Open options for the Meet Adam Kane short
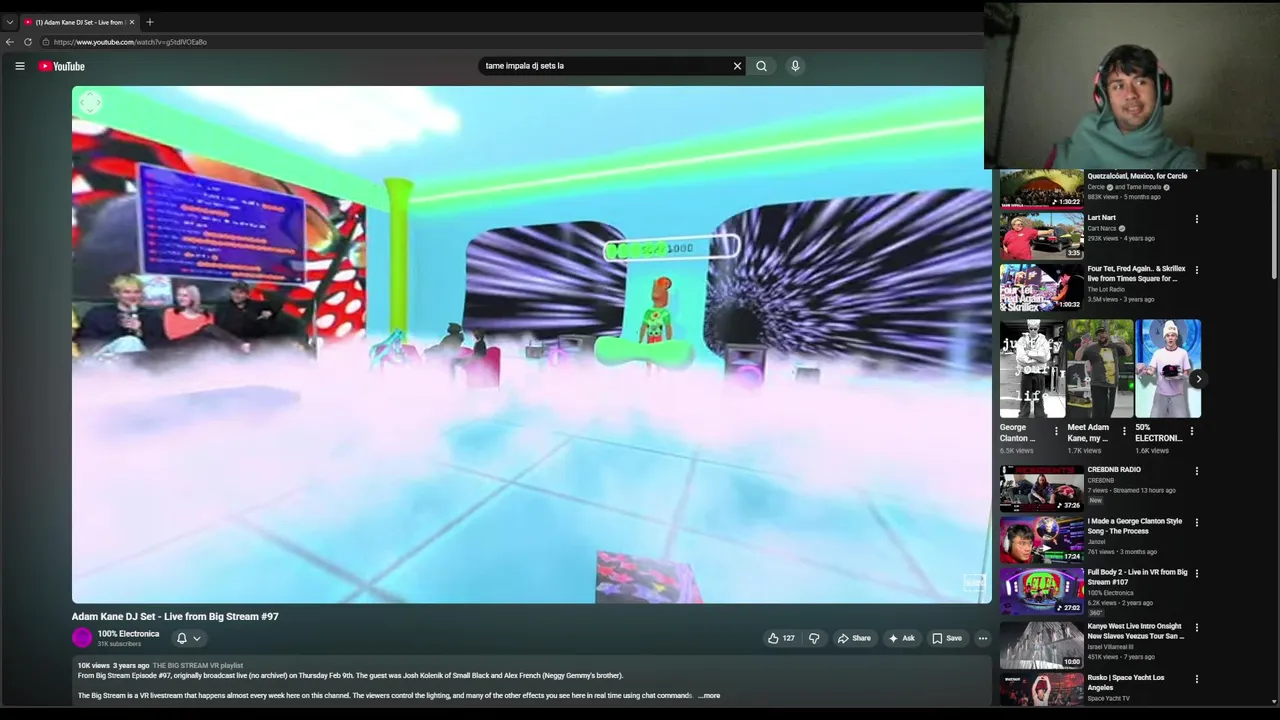 tap(1124, 431)
